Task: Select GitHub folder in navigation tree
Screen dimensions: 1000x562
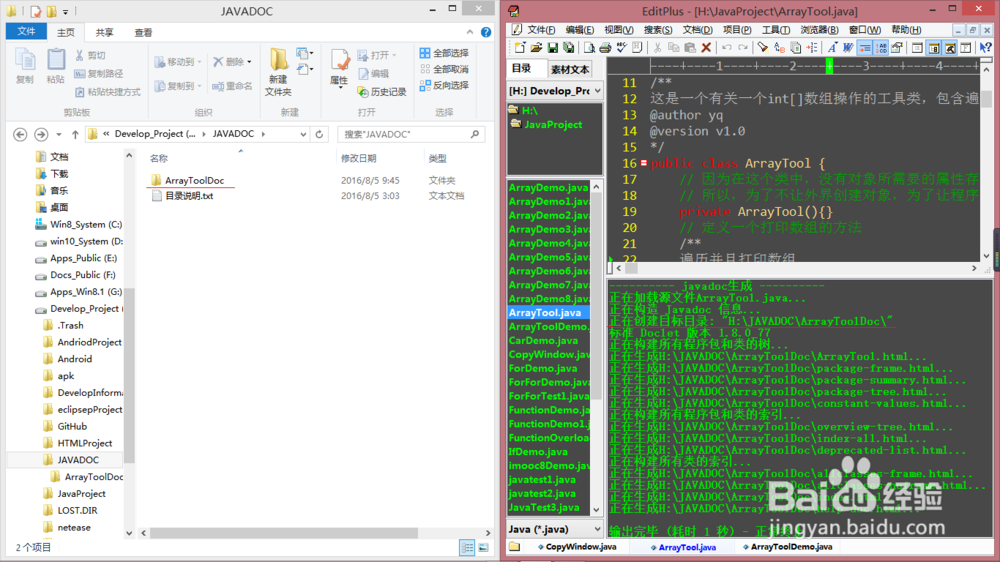Action: [72, 426]
